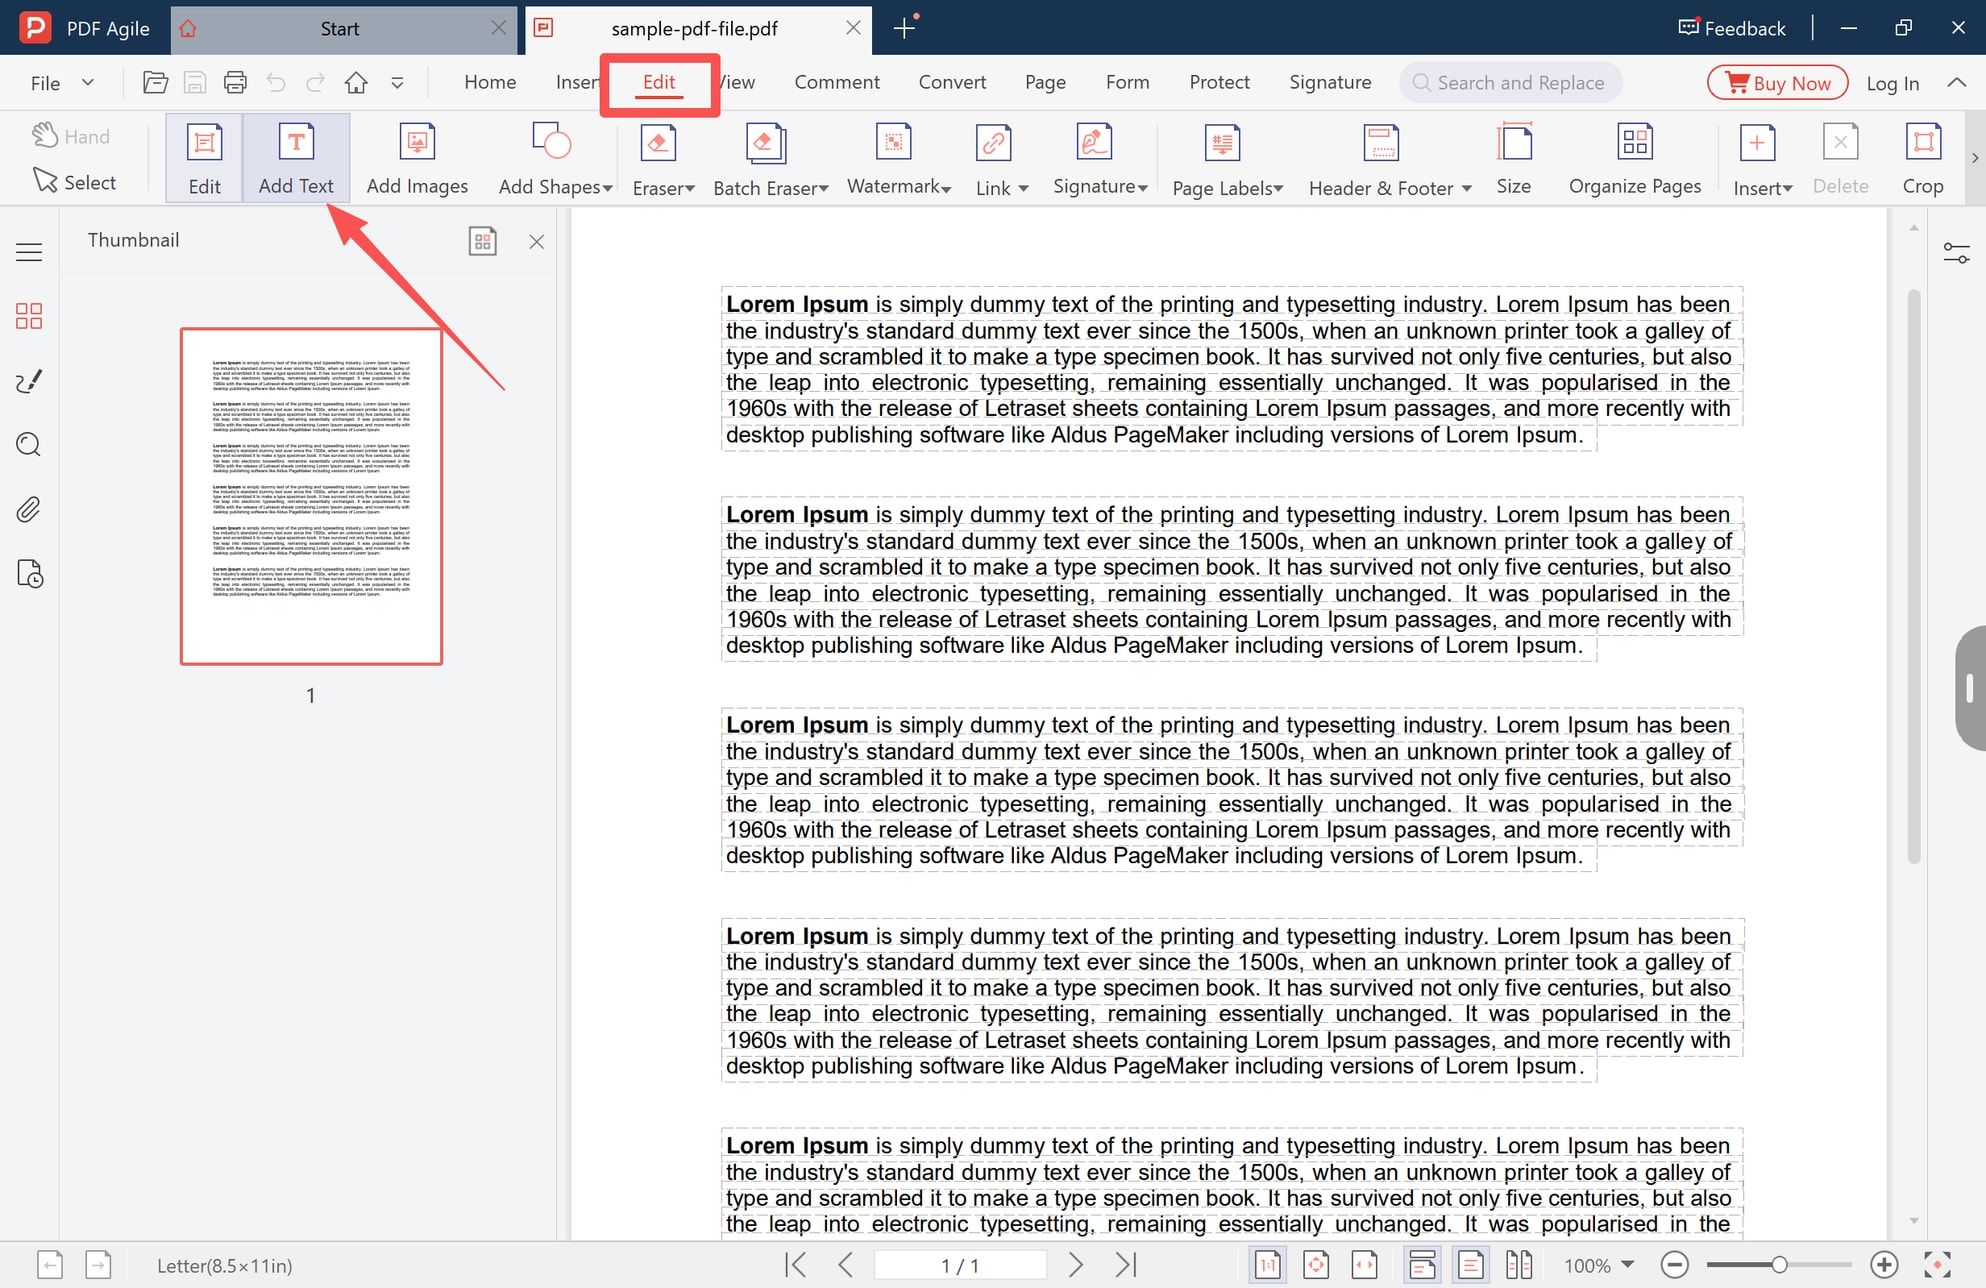Toggle the Select tool
Image resolution: width=1986 pixels, height=1288 pixels.
(x=74, y=182)
